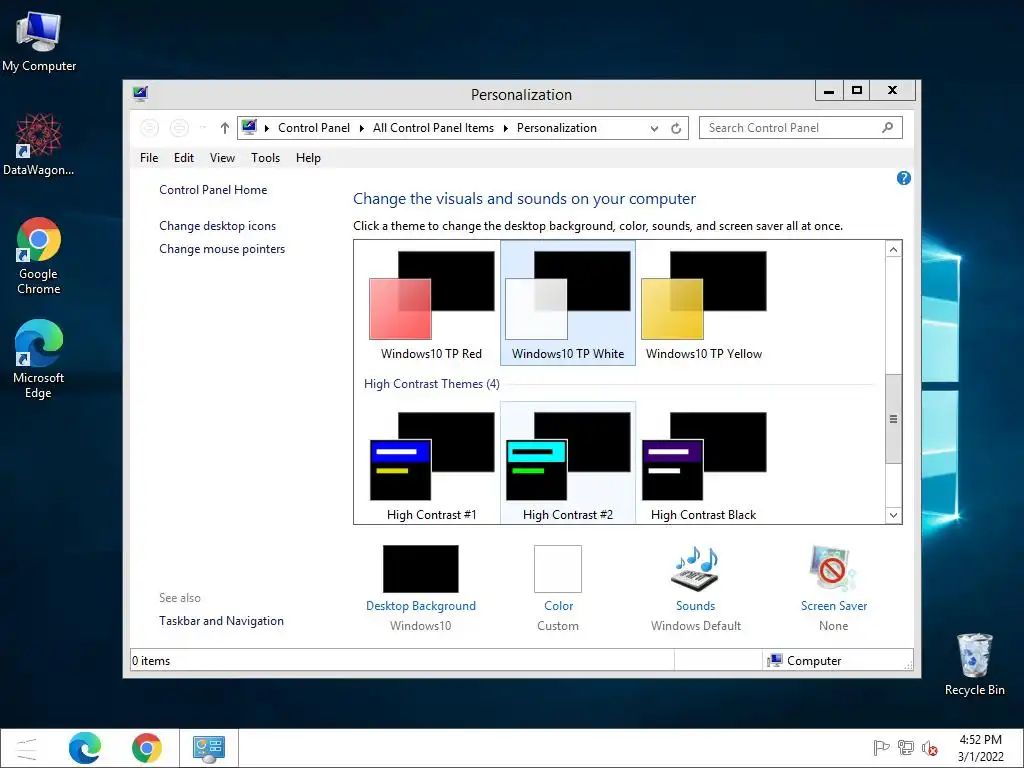Click Change mouse pointers link
Screen dimensions: 1024x768
[x=222, y=249]
